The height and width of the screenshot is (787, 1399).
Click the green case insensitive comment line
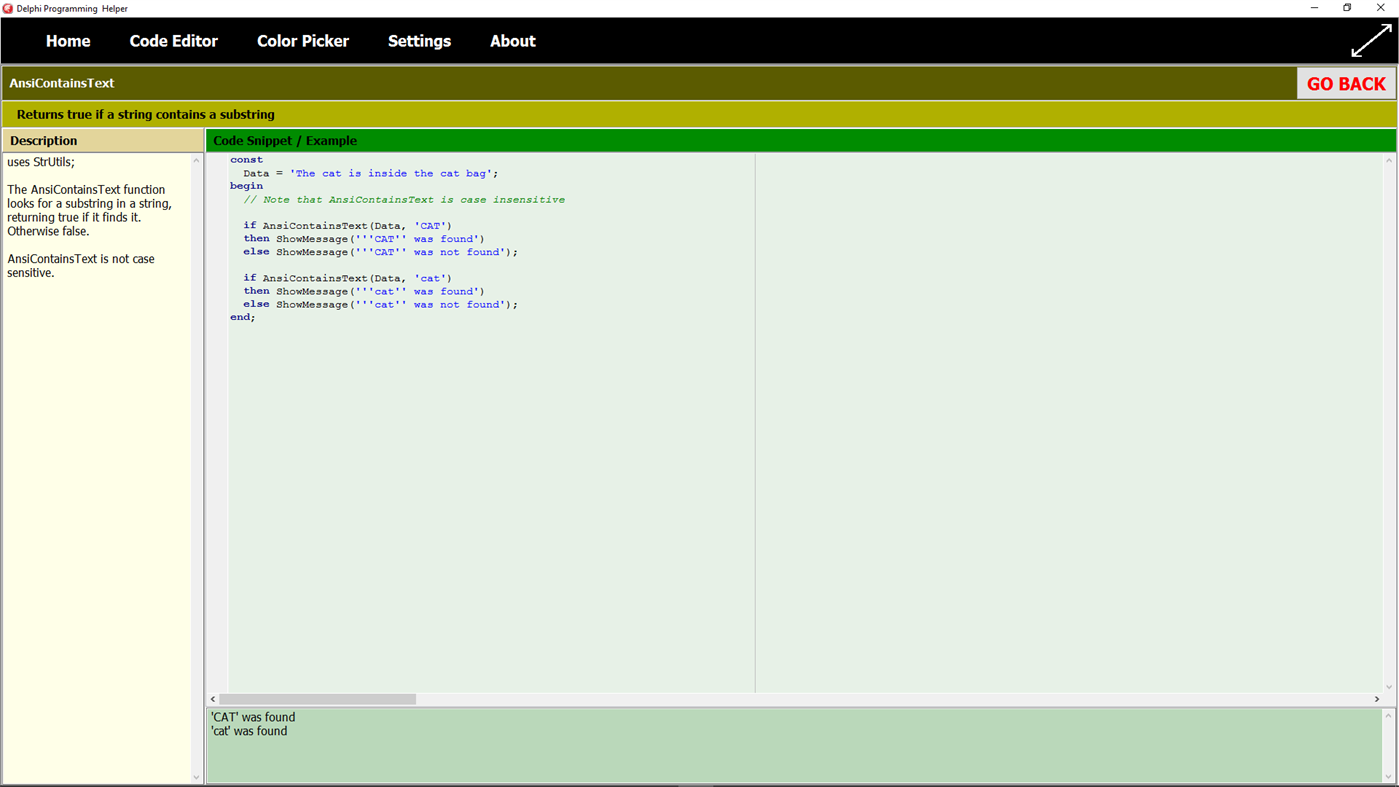tap(404, 200)
